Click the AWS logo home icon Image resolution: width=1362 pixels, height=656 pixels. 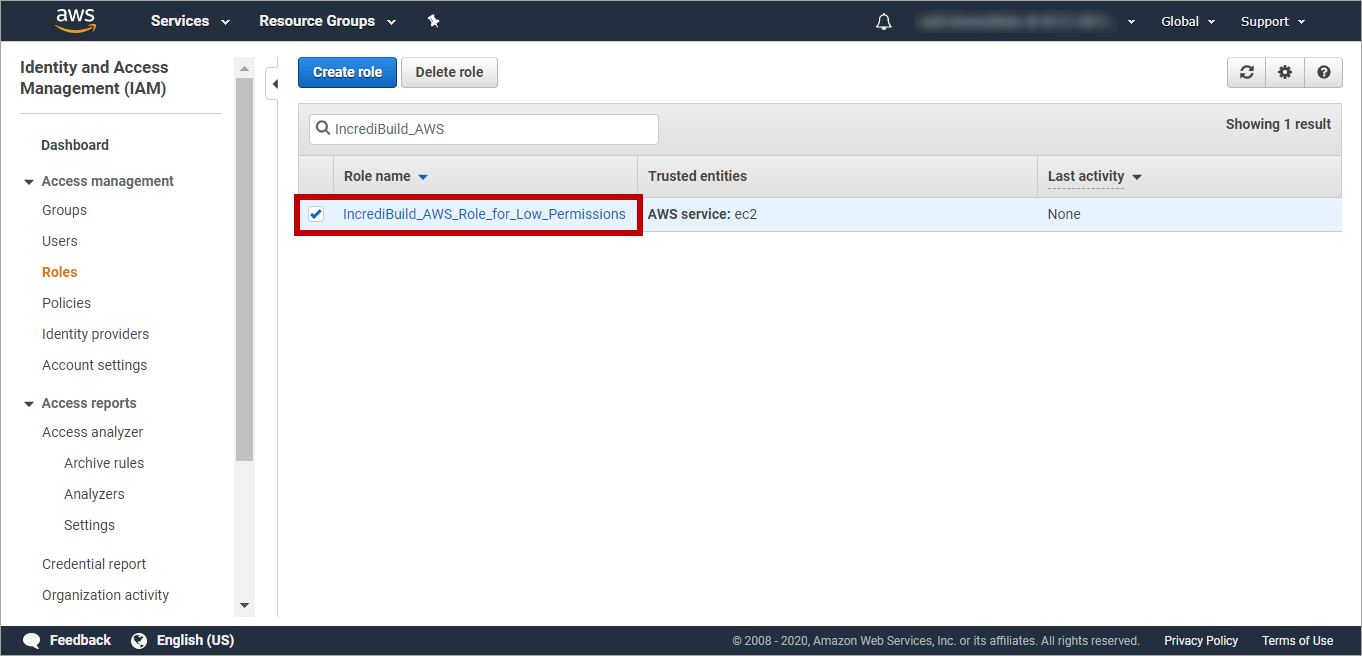[75, 20]
